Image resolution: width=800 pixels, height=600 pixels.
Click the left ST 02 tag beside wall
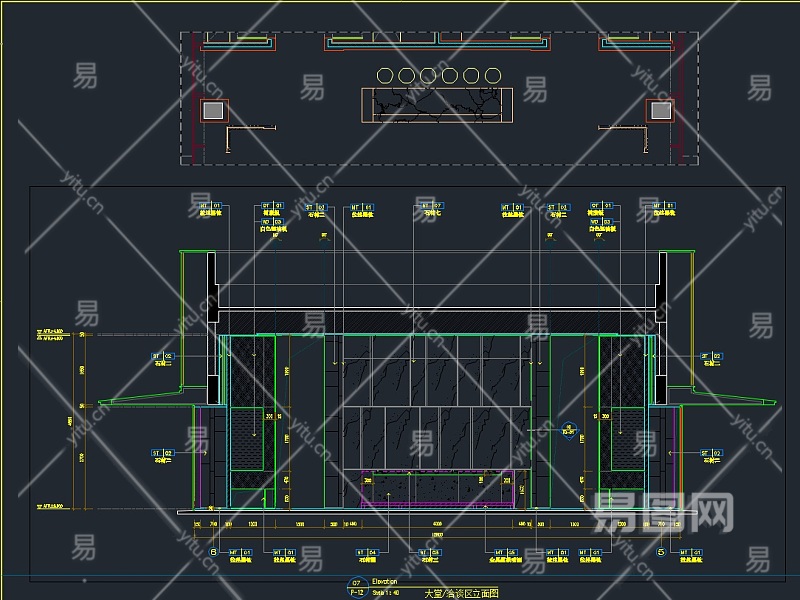(x=162, y=356)
